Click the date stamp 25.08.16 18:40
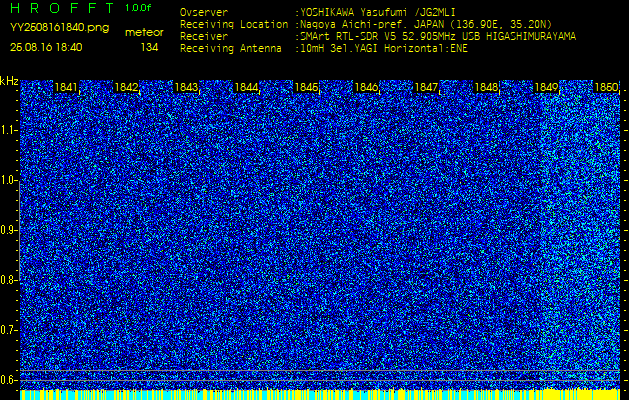The image size is (629, 400). pyautogui.click(x=46, y=47)
